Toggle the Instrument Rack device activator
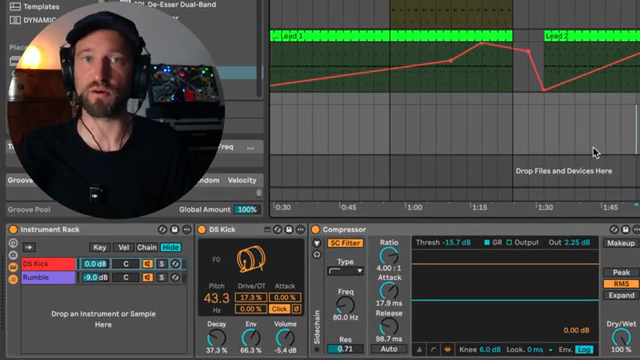 (x=13, y=230)
